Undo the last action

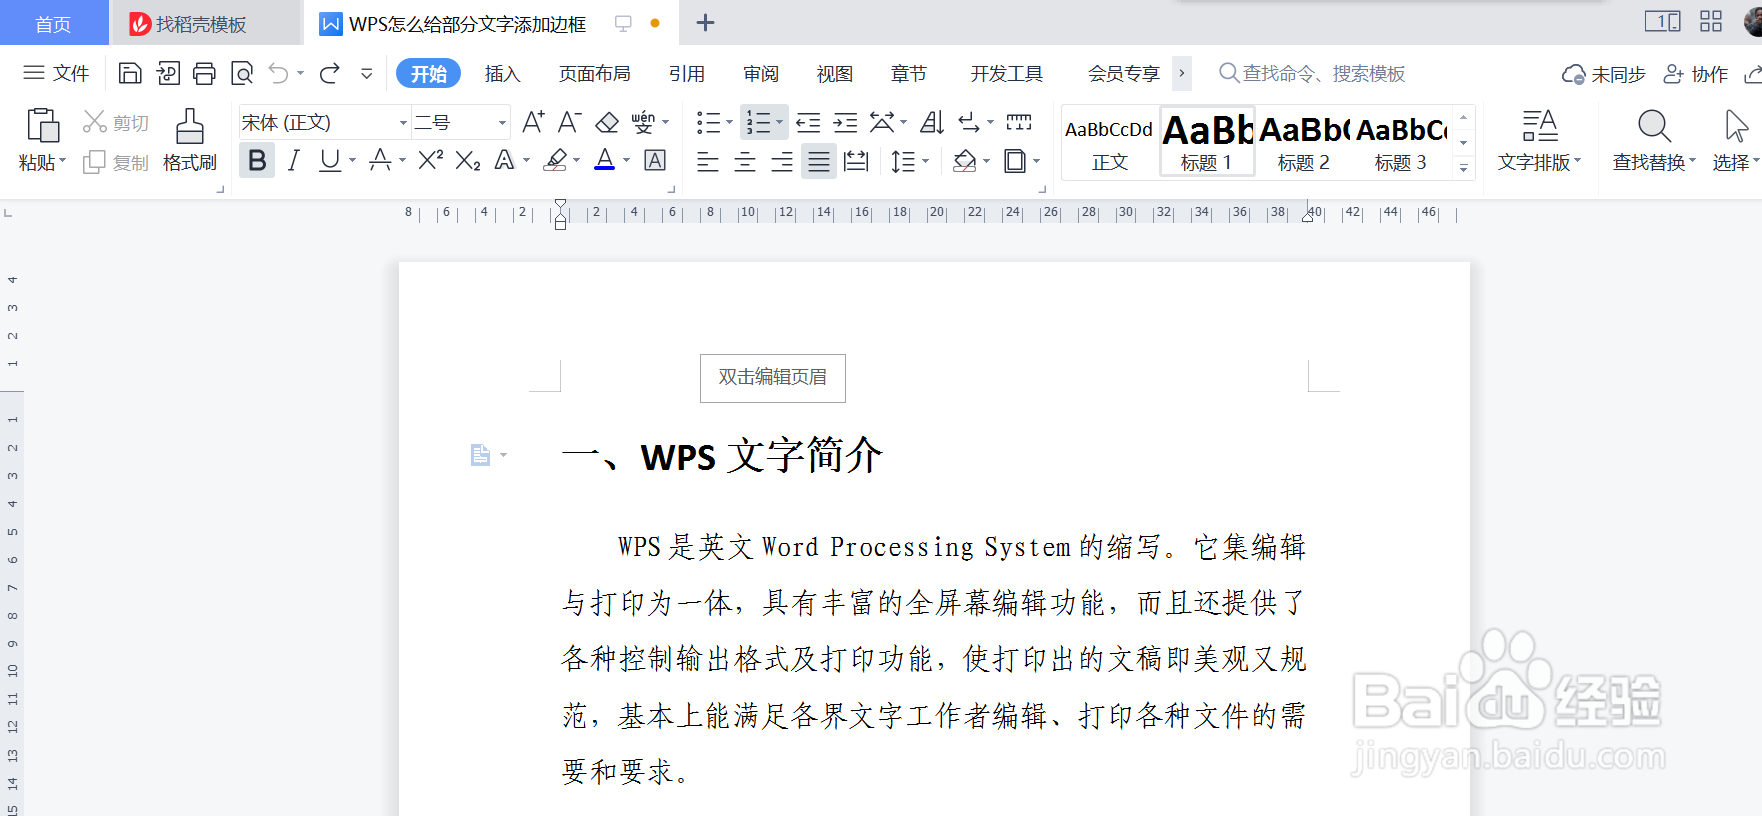tap(279, 73)
